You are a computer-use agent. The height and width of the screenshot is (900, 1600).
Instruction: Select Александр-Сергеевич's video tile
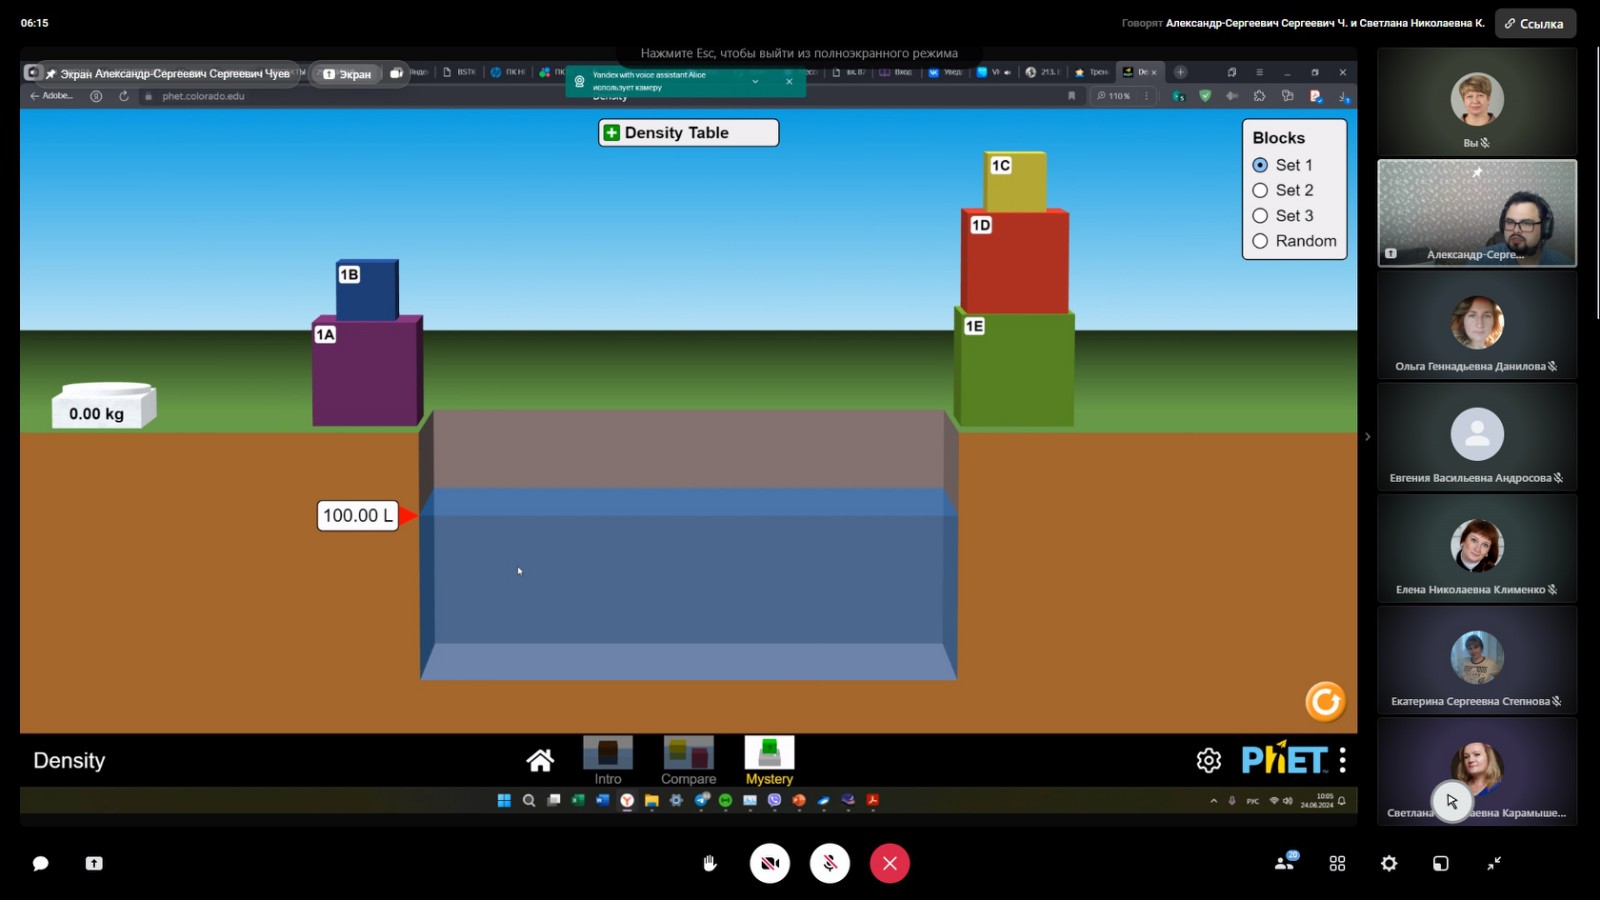coord(1477,213)
